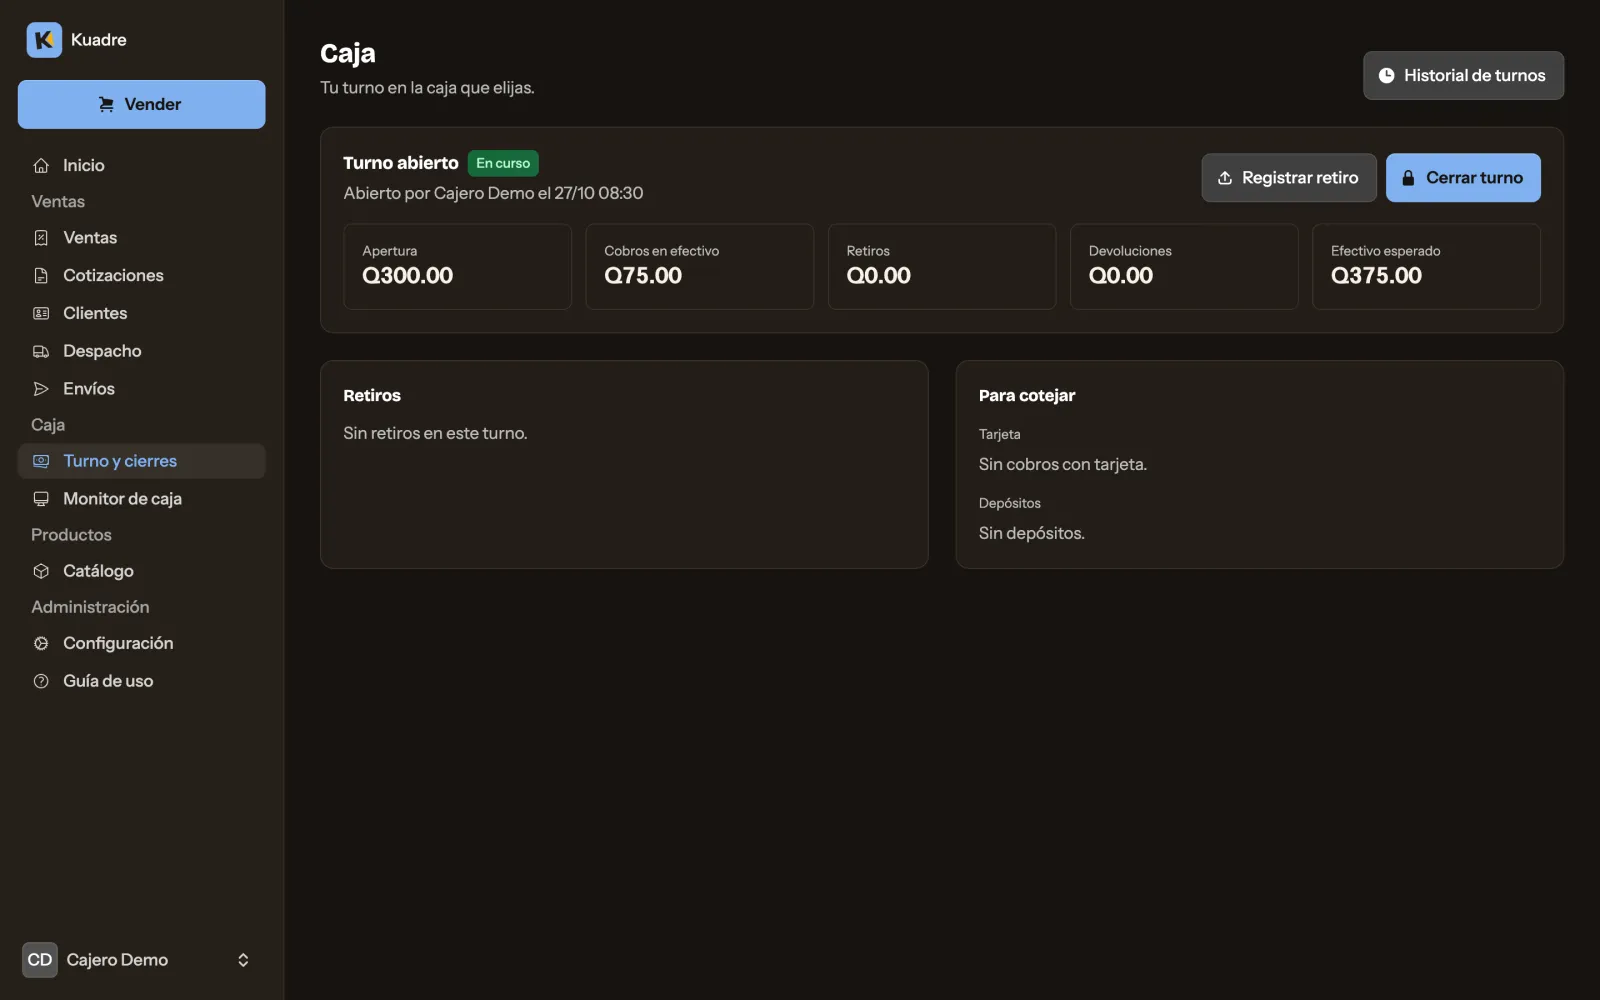Click the receipt icon beside Ventas

tap(41, 238)
